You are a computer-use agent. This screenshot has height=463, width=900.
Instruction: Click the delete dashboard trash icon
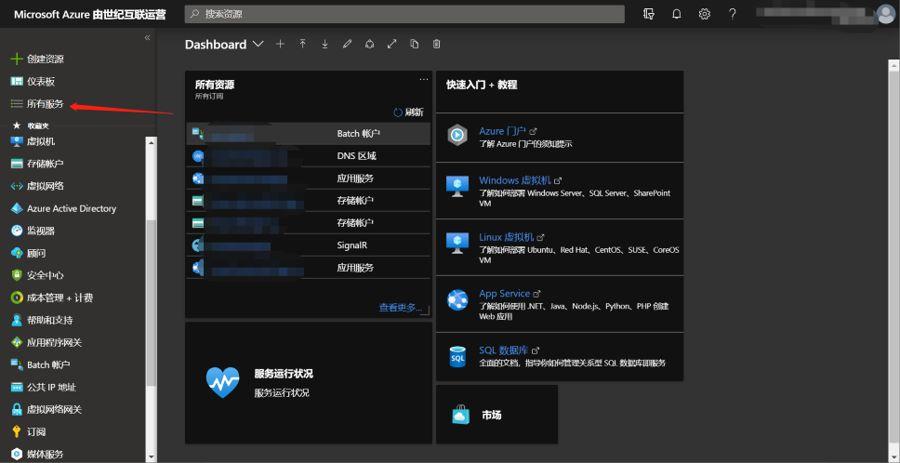point(437,44)
